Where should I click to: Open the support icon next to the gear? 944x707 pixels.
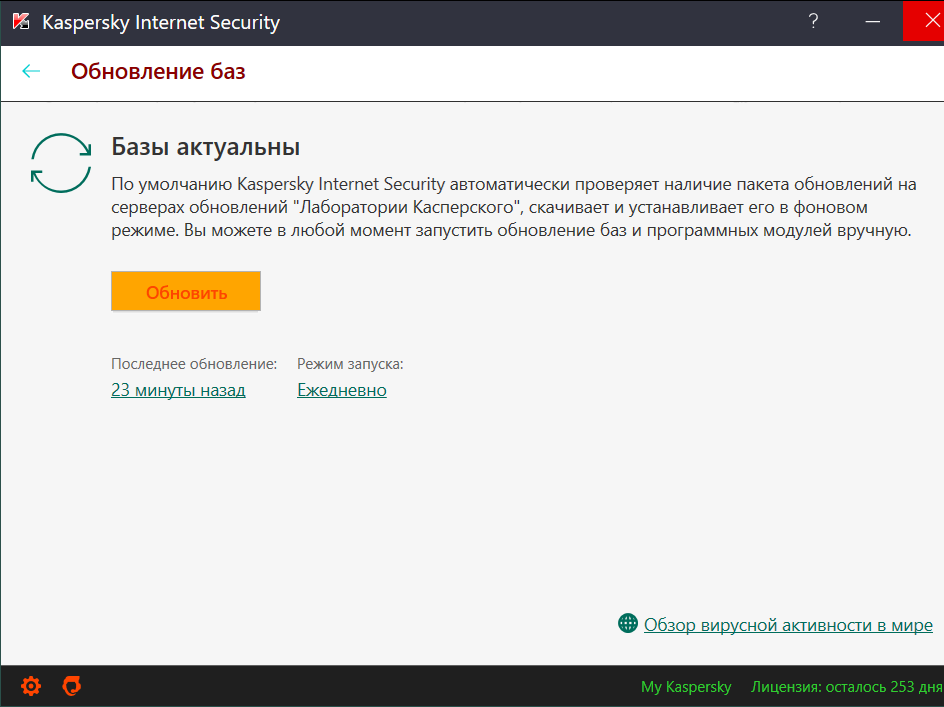tap(72, 686)
